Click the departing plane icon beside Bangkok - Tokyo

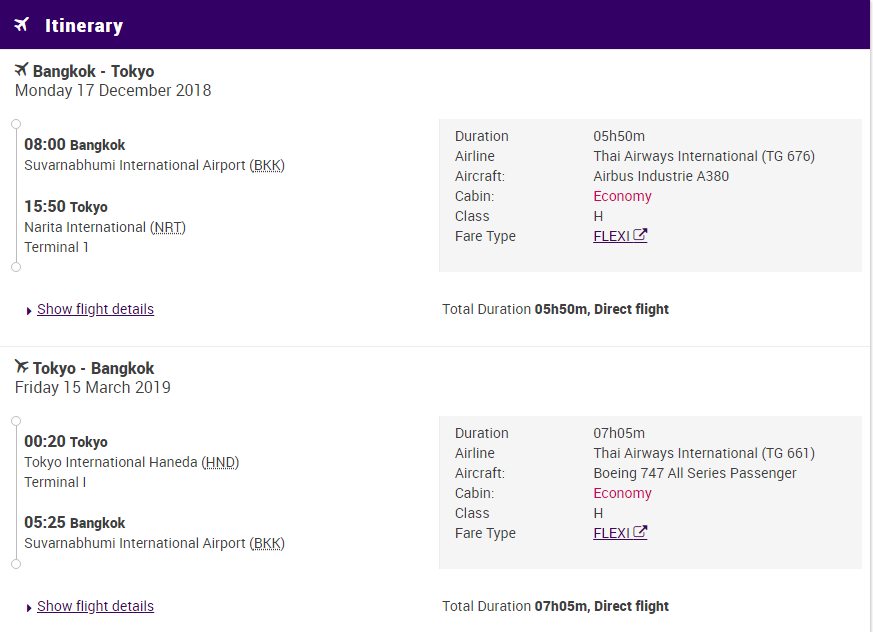[21, 70]
